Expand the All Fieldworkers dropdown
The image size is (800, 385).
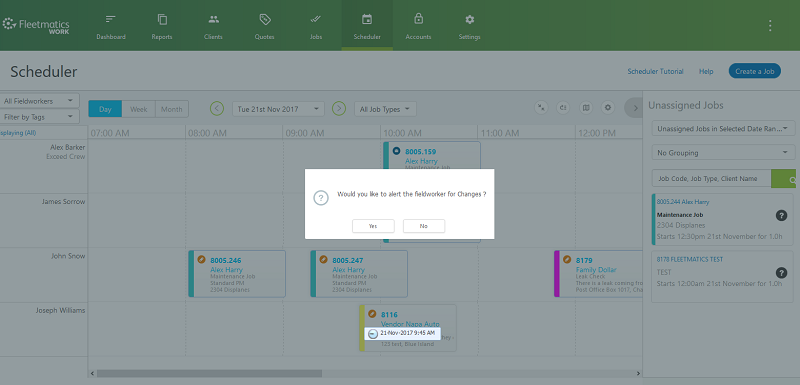point(39,101)
